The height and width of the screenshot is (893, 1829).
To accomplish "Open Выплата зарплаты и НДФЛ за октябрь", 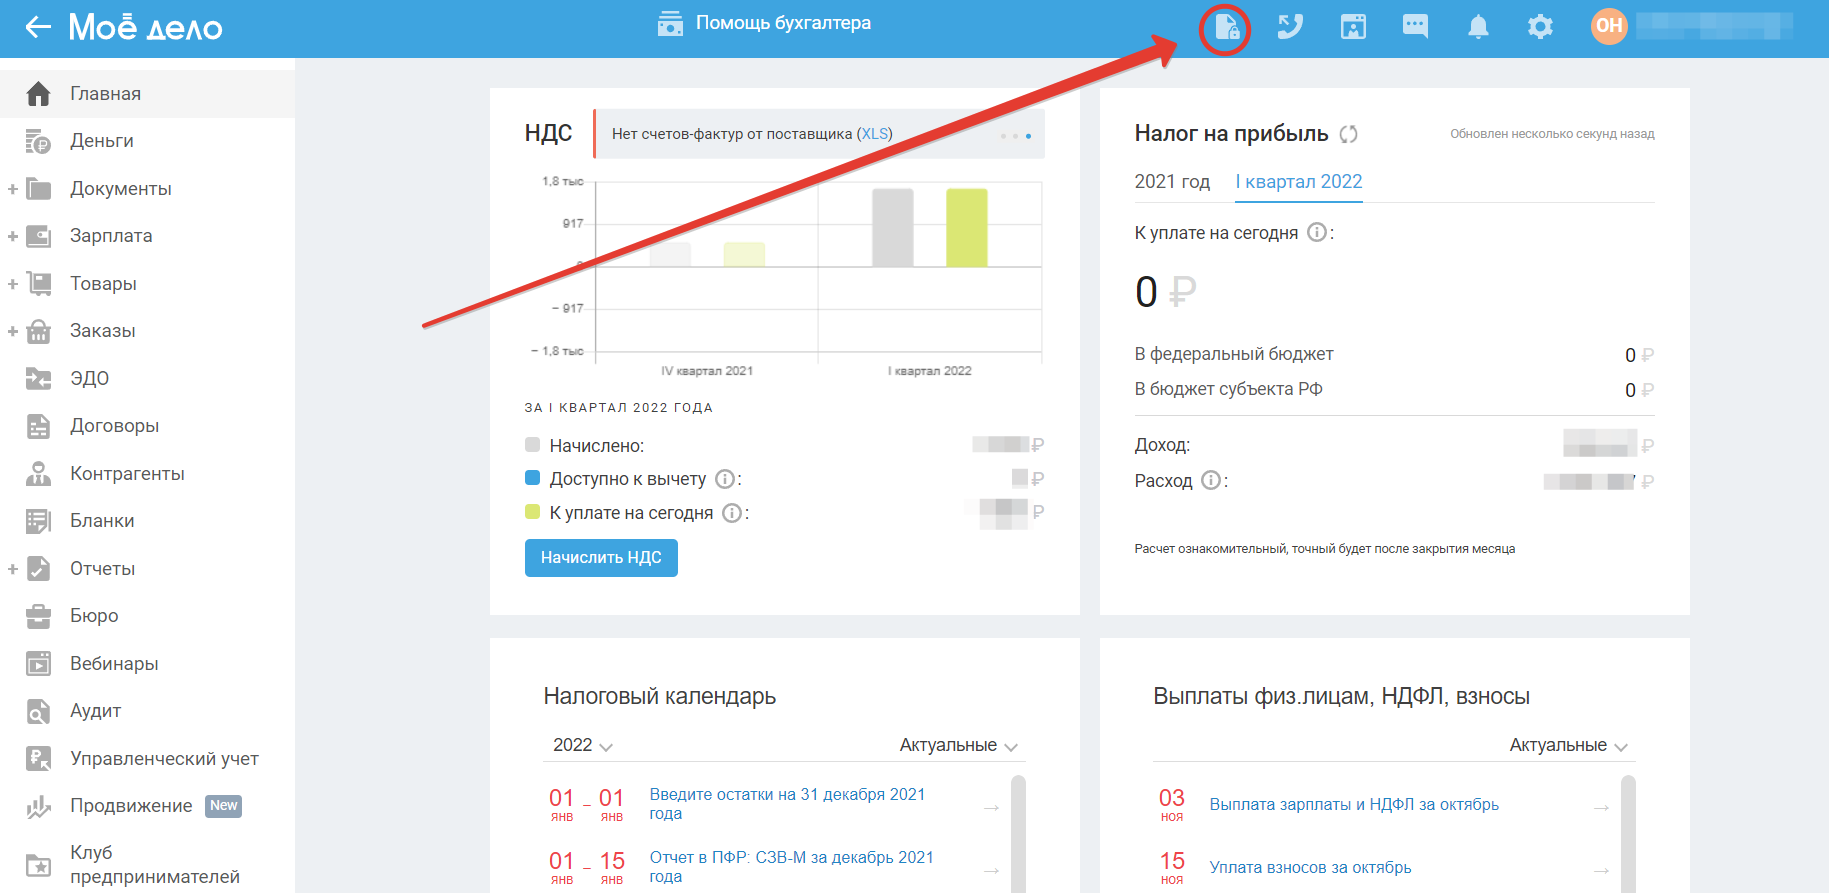I will click(x=1354, y=805).
